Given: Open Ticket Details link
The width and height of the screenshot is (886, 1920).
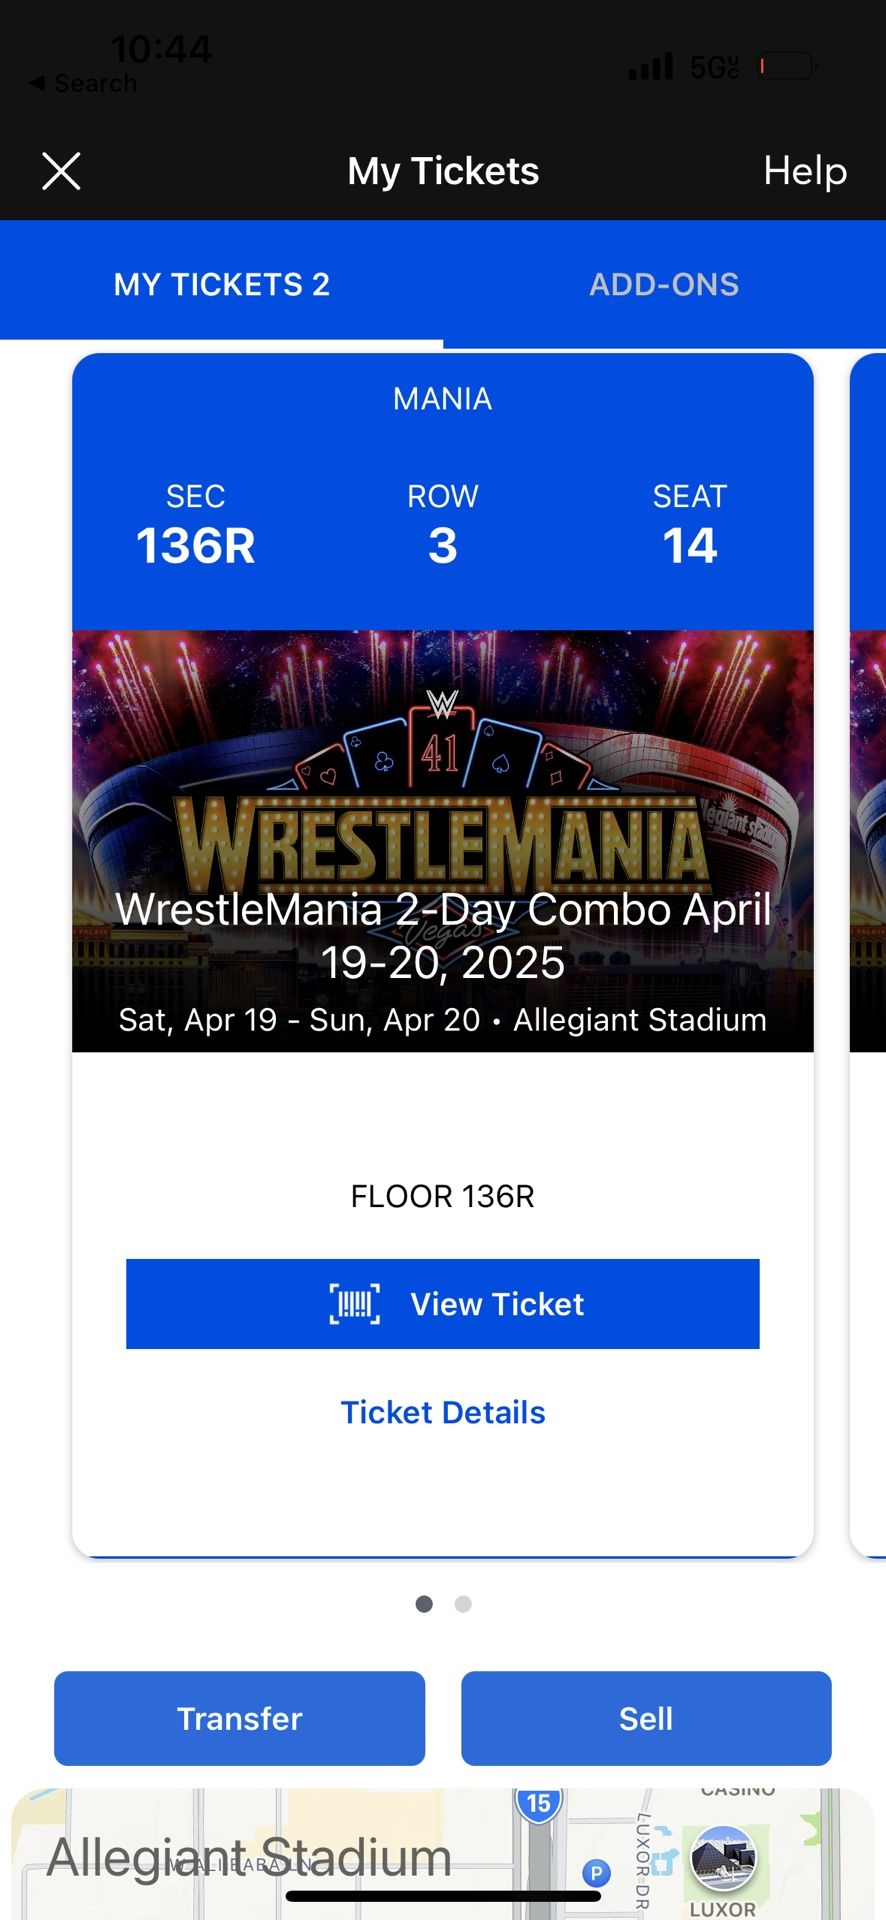Looking at the screenshot, I should pos(443,1412).
